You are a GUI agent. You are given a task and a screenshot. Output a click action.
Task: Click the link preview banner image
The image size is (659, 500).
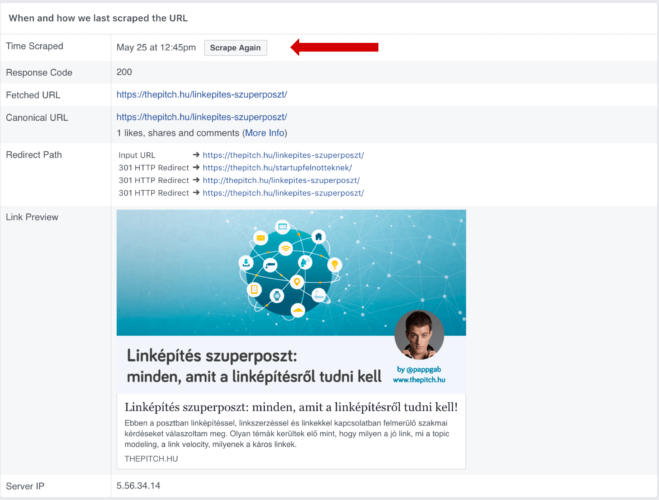[x=291, y=302]
